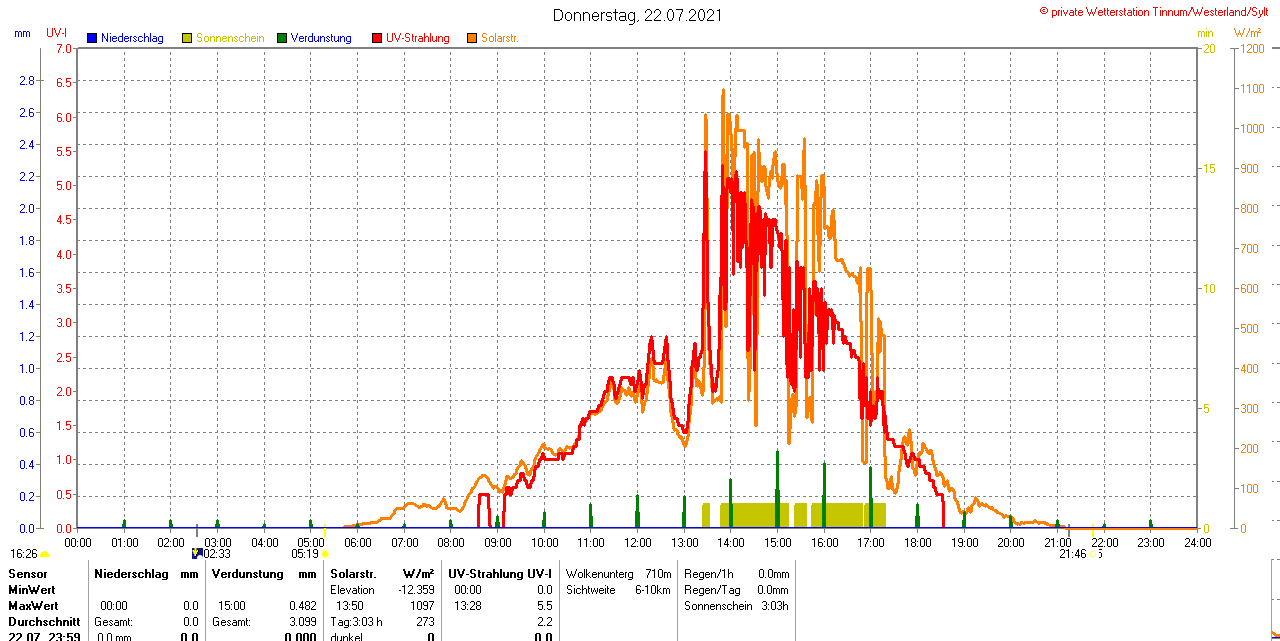Viewport: 1280px width, 641px height.
Task: Click the Solarstr. column header in table
Action: pyautogui.click(x=352, y=574)
